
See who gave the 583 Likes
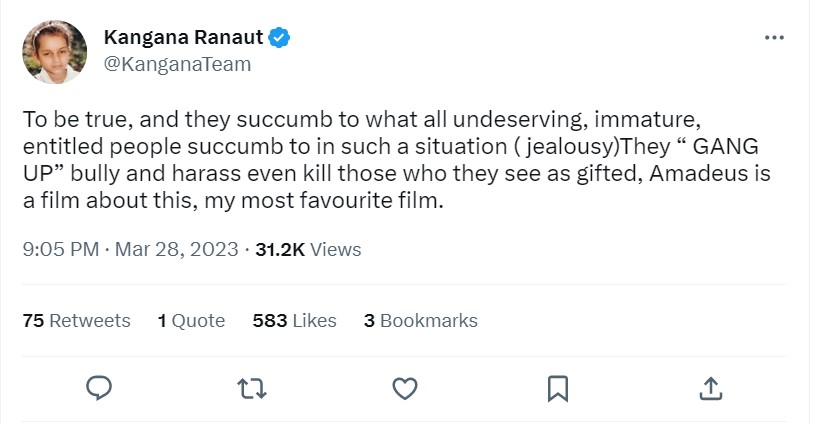tap(294, 321)
